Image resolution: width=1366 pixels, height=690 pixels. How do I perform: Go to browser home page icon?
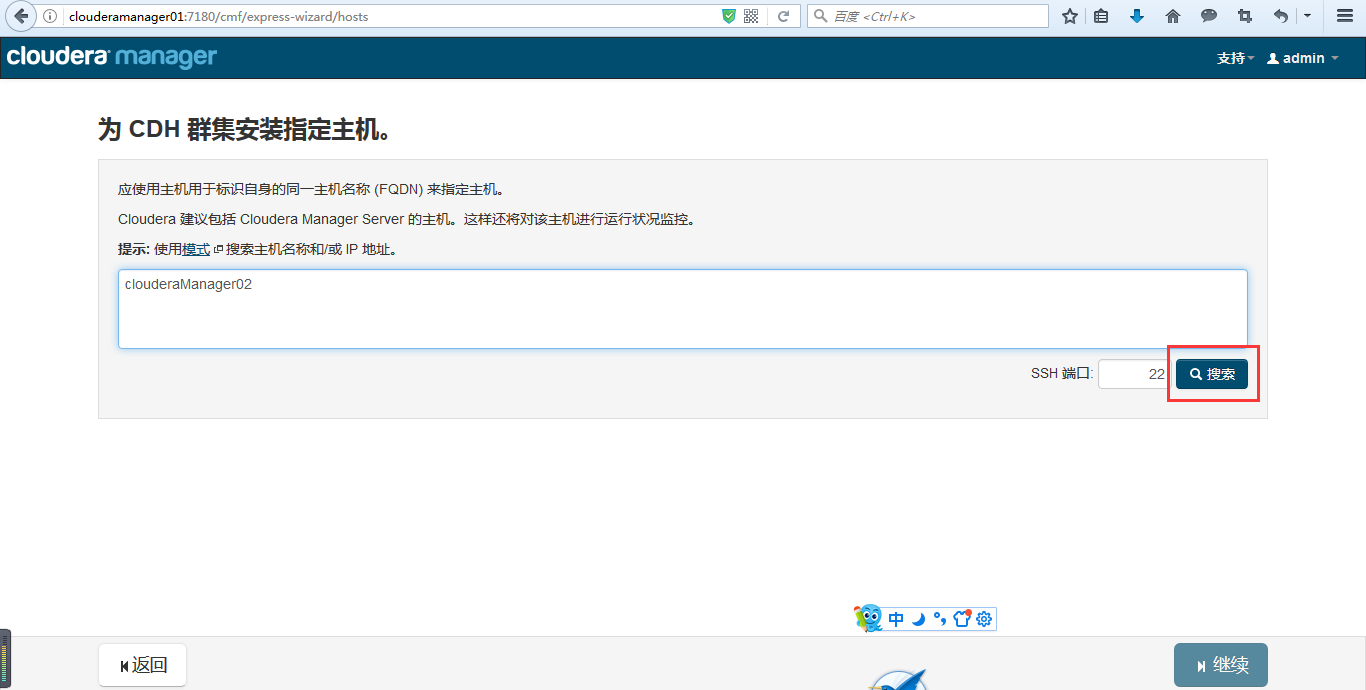tap(1173, 16)
